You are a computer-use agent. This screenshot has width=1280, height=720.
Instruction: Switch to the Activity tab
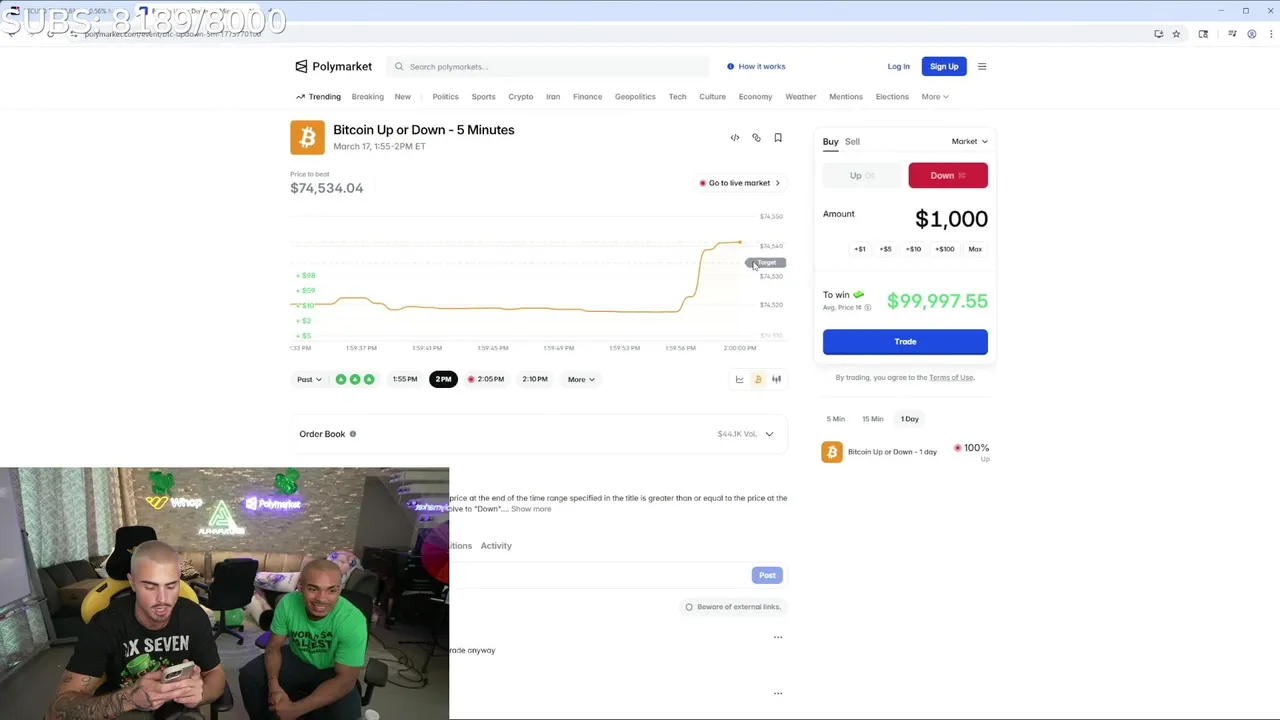click(496, 546)
